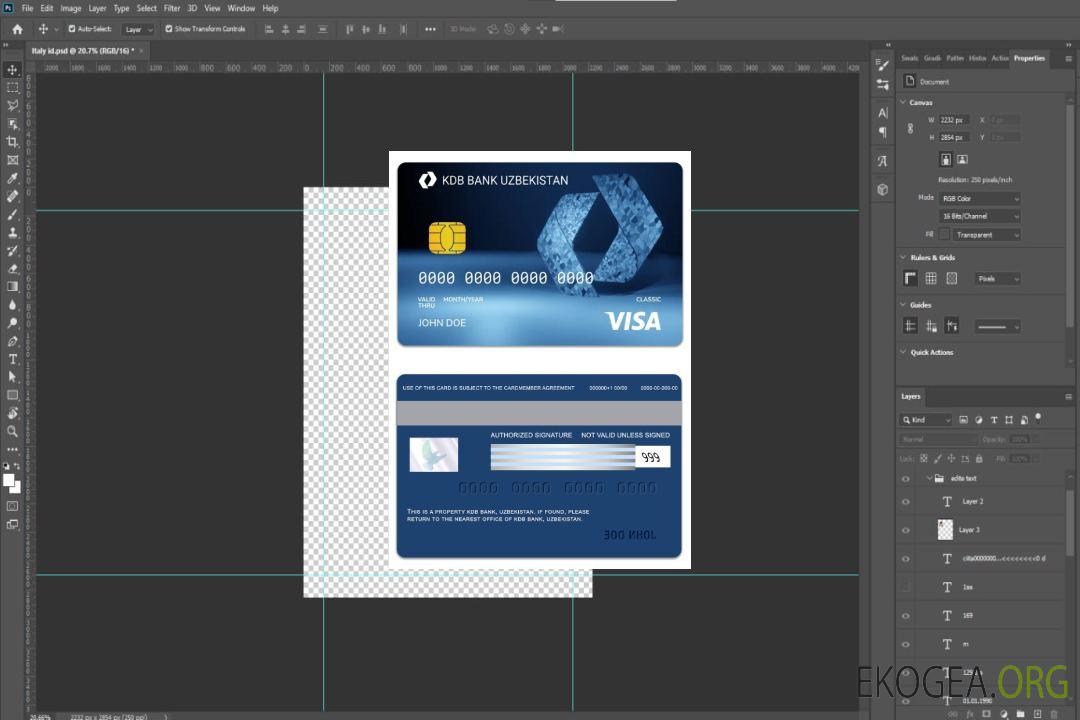Select the Rectangle shape tool
This screenshot has height=720, width=1080.
[12, 395]
